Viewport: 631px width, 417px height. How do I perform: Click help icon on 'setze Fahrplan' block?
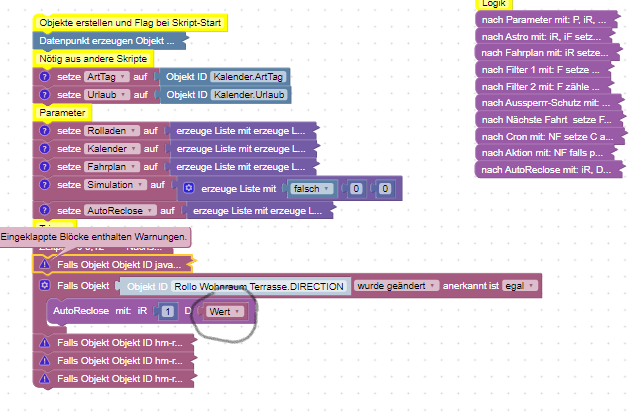point(45,167)
